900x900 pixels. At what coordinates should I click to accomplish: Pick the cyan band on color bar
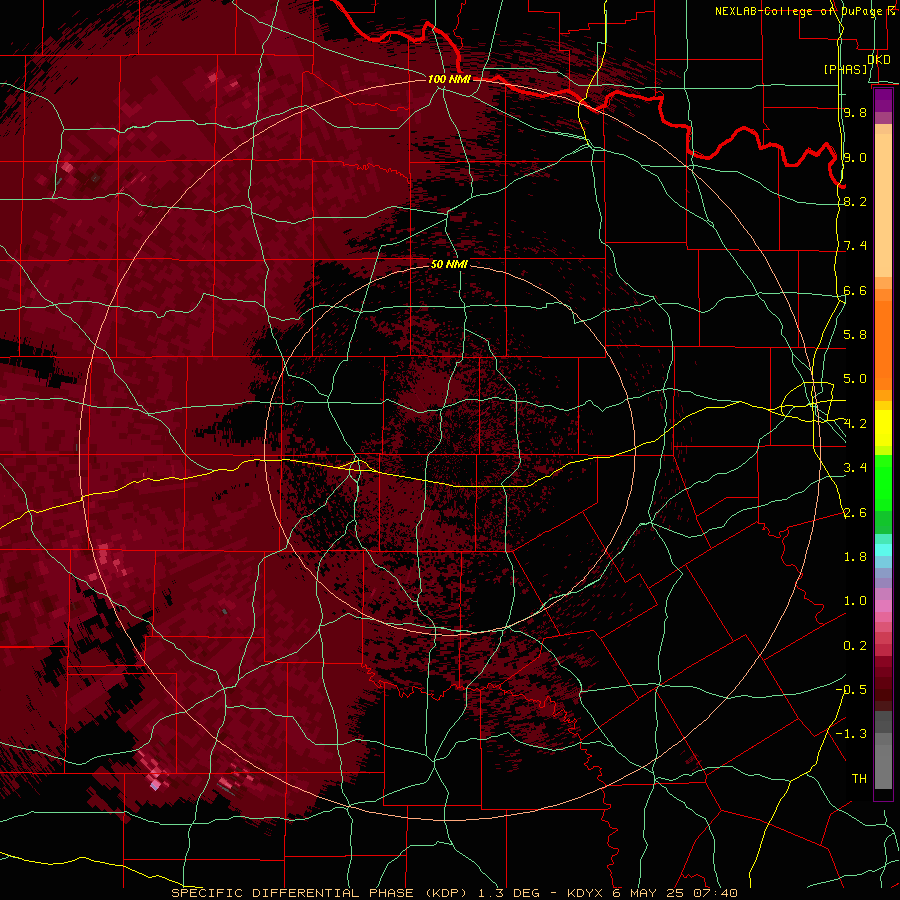pos(883,550)
